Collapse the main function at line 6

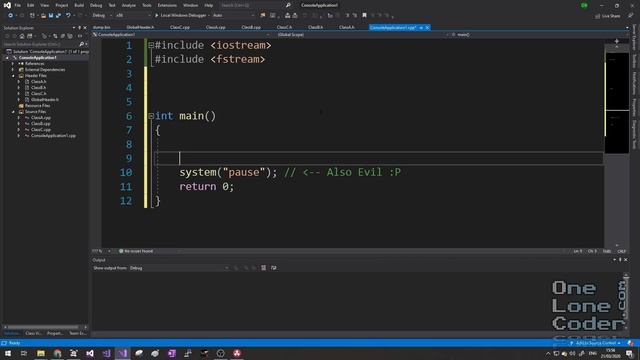[151, 116]
